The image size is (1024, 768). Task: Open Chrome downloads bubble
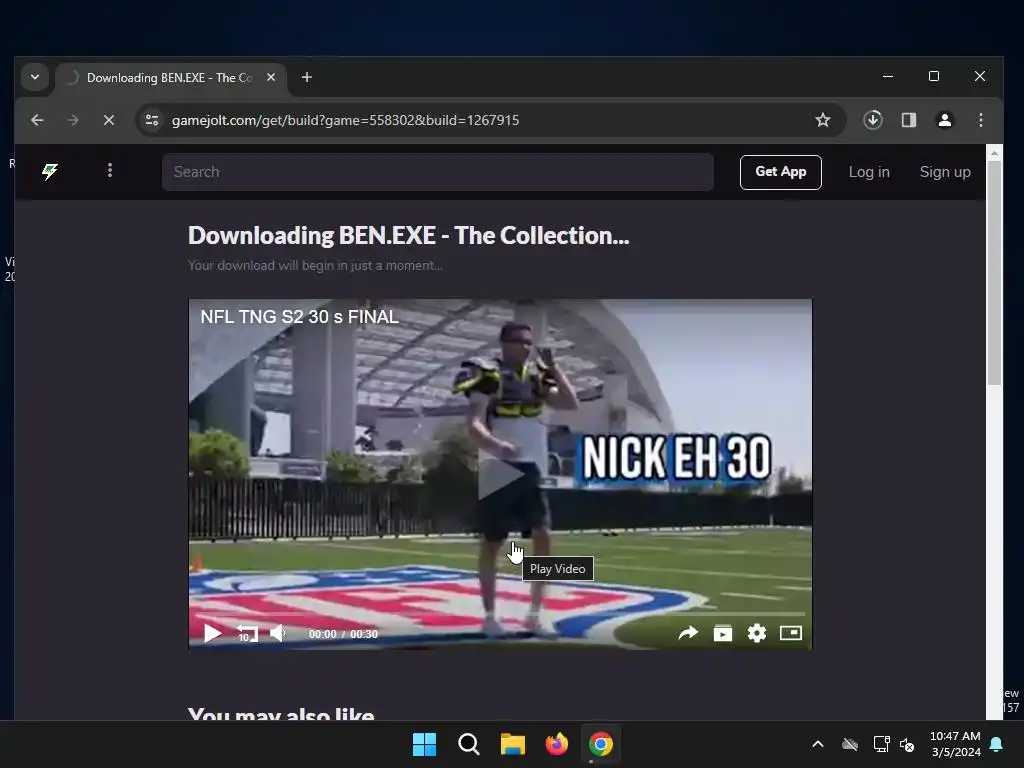point(872,120)
